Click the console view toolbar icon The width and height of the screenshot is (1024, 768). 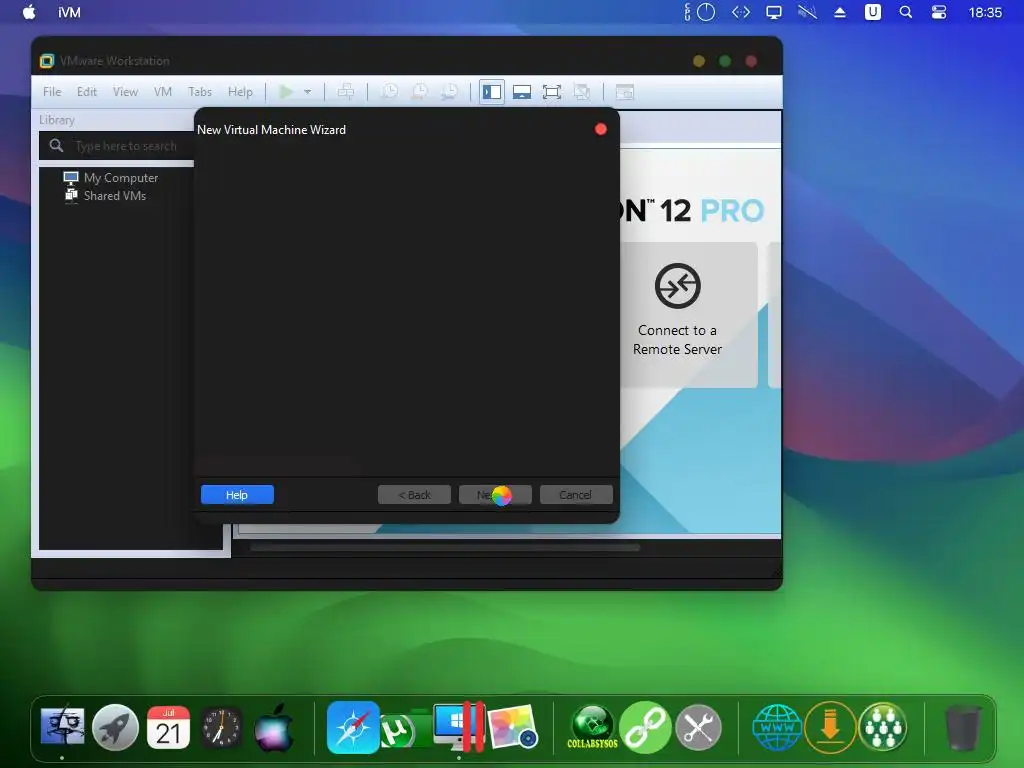(x=624, y=92)
